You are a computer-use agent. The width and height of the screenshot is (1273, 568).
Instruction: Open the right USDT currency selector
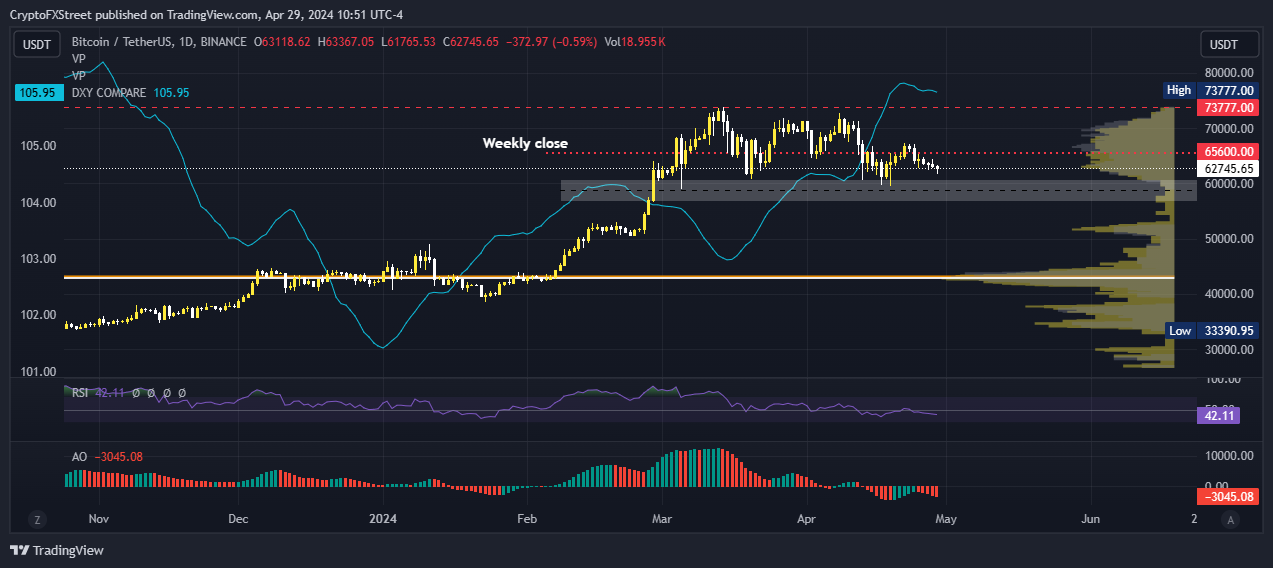[1224, 45]
